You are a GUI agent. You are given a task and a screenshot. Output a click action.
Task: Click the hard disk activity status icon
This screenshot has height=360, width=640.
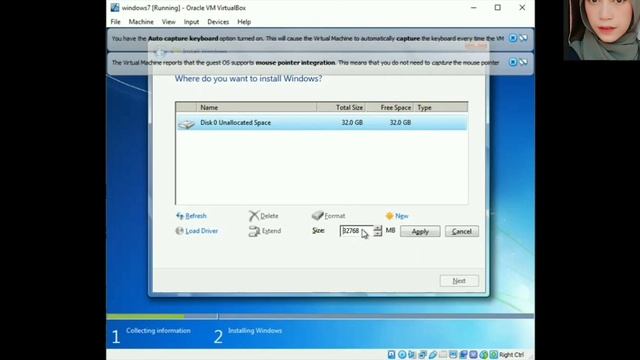(x=391, y=354)
